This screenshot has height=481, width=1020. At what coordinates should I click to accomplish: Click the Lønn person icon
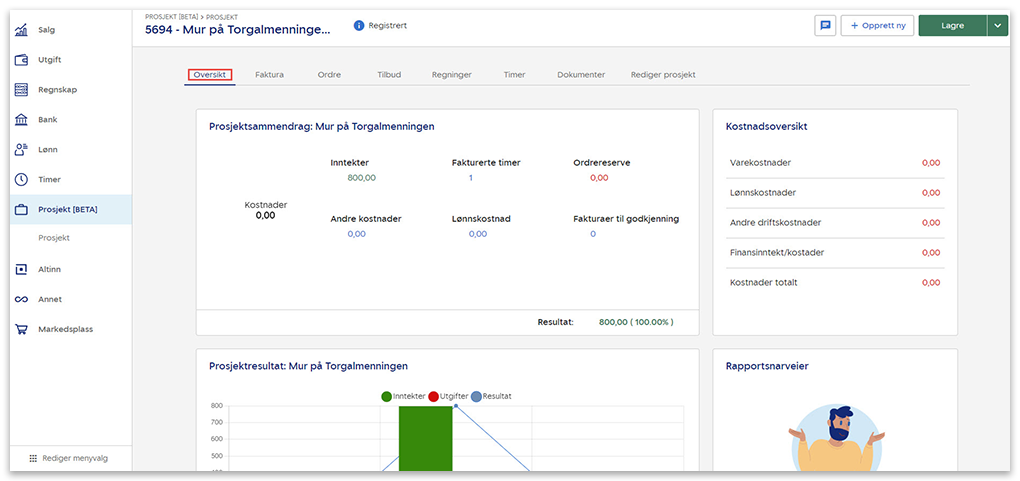[21, 150]
